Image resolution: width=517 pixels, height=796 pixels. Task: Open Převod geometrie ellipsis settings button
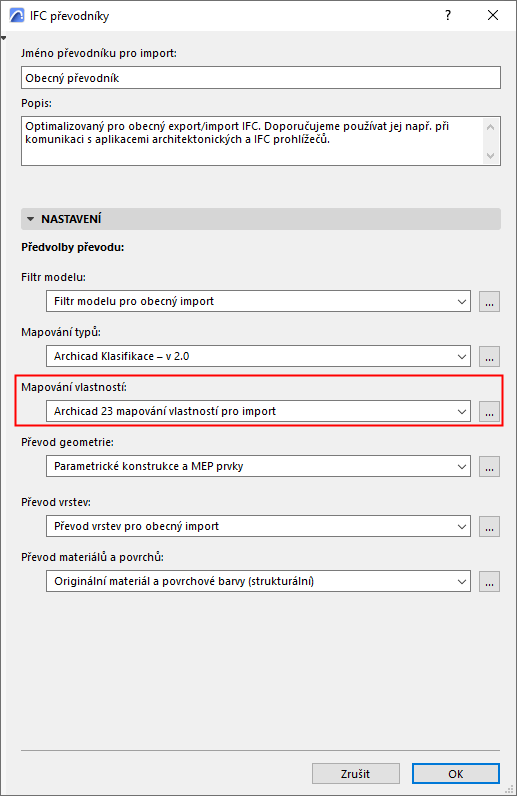pyautogui.click(x=489, y=467)
